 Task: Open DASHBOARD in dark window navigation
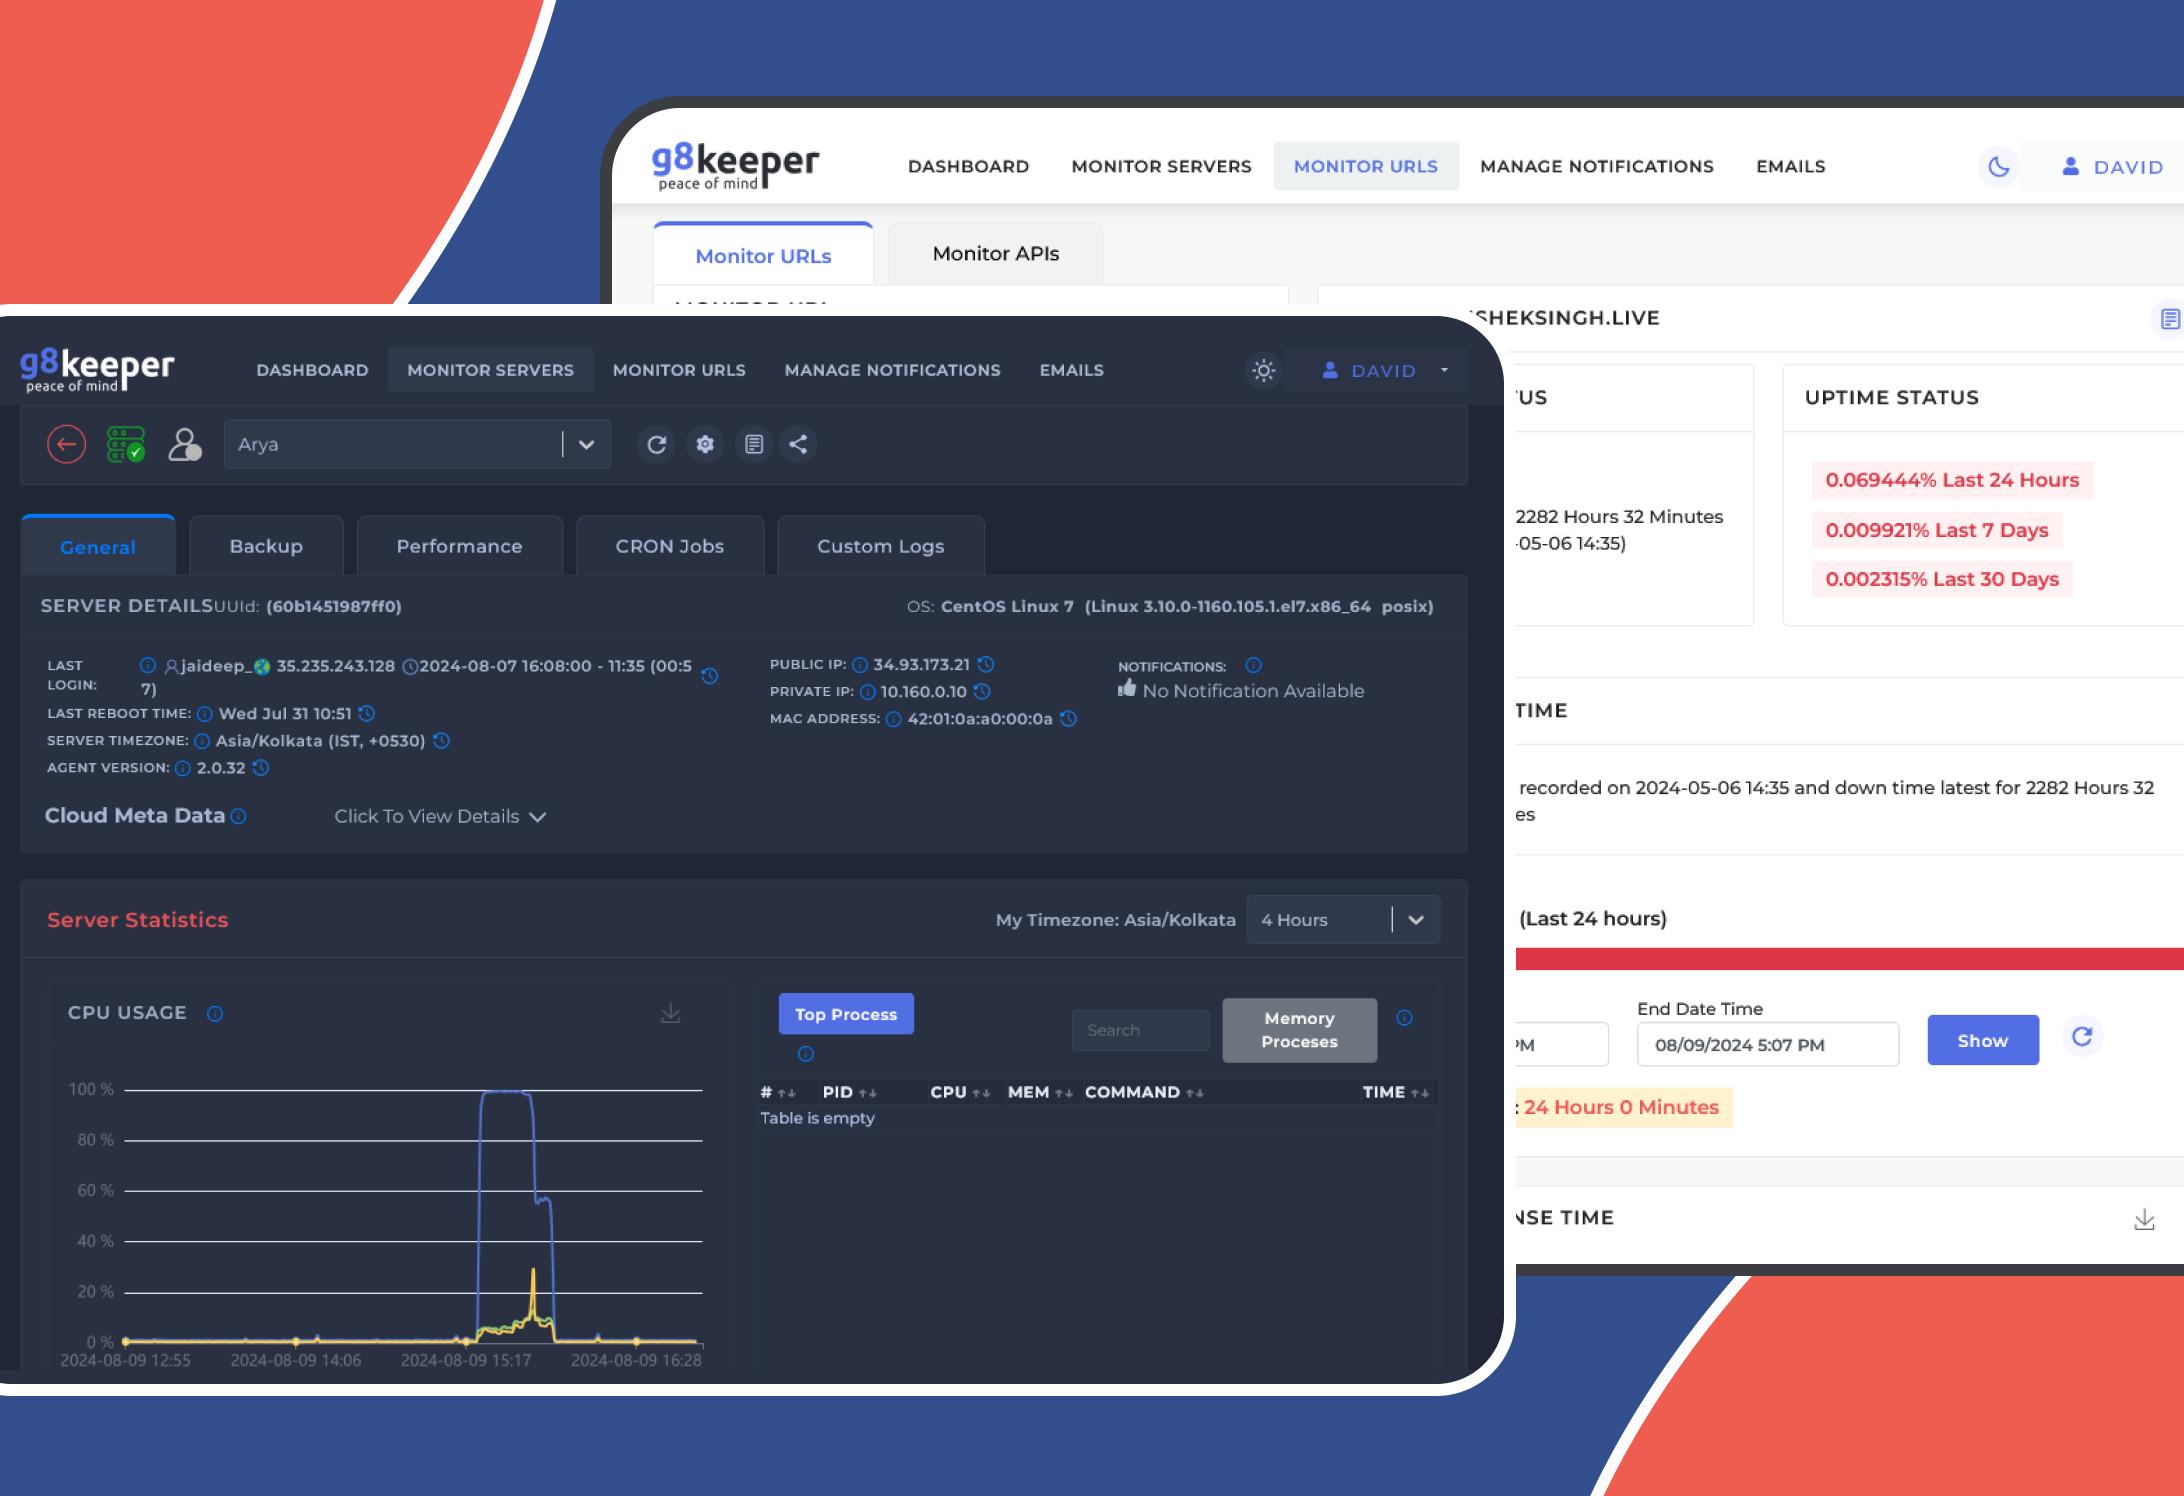coord(312,370)
